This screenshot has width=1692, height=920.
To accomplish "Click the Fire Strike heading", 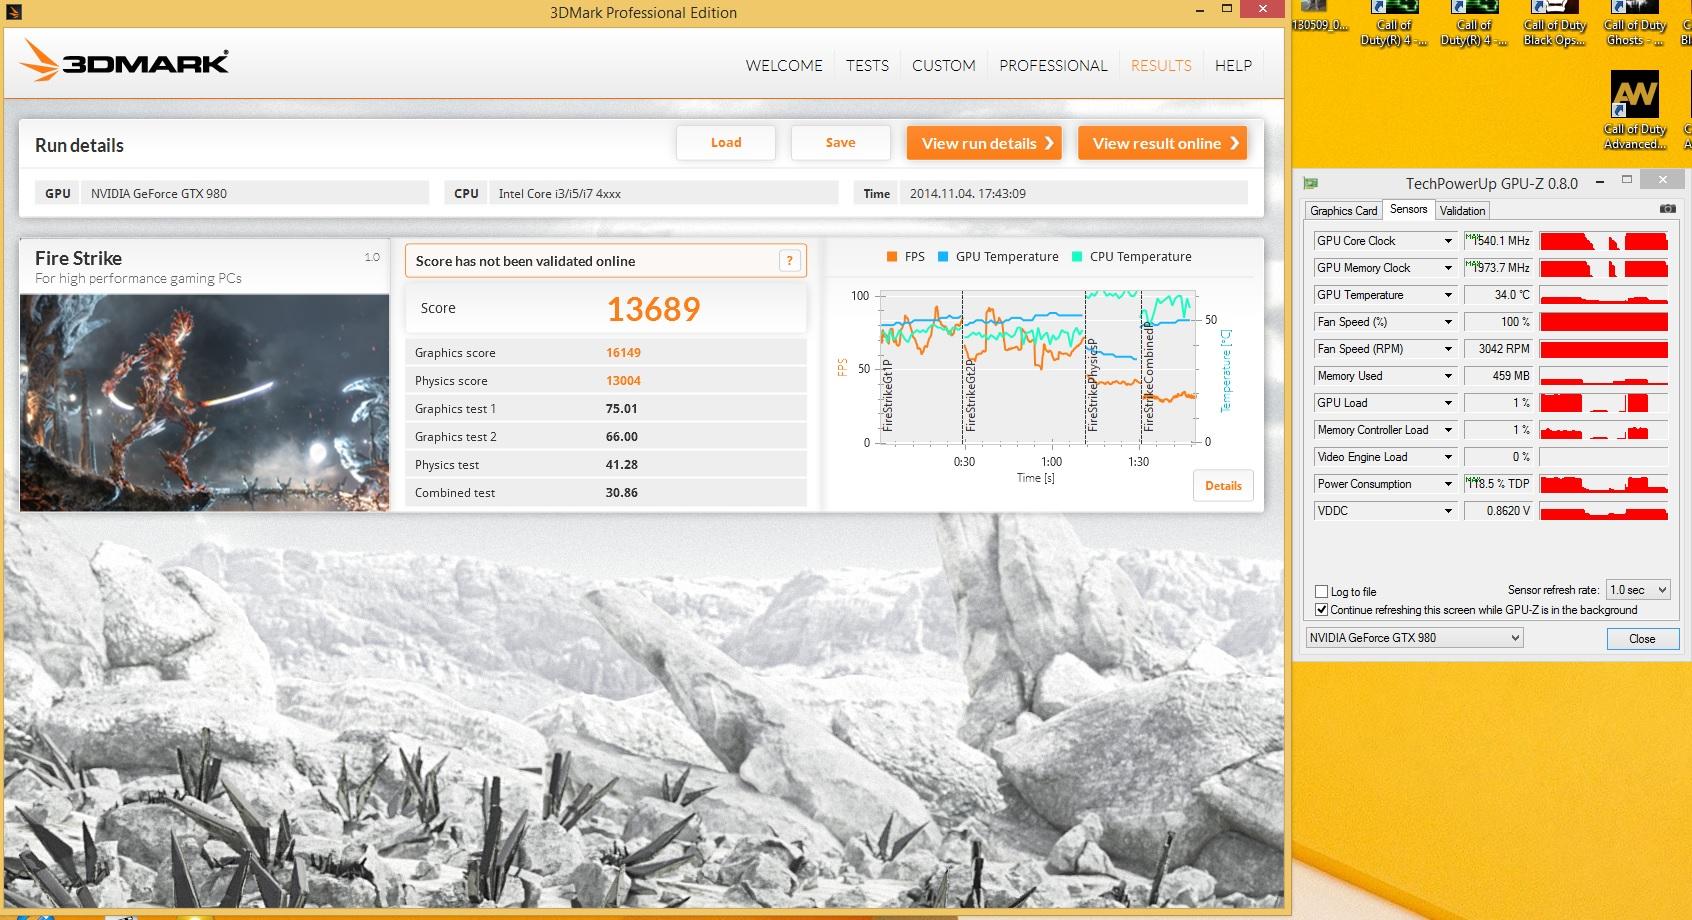I will (x=78, y=258).
